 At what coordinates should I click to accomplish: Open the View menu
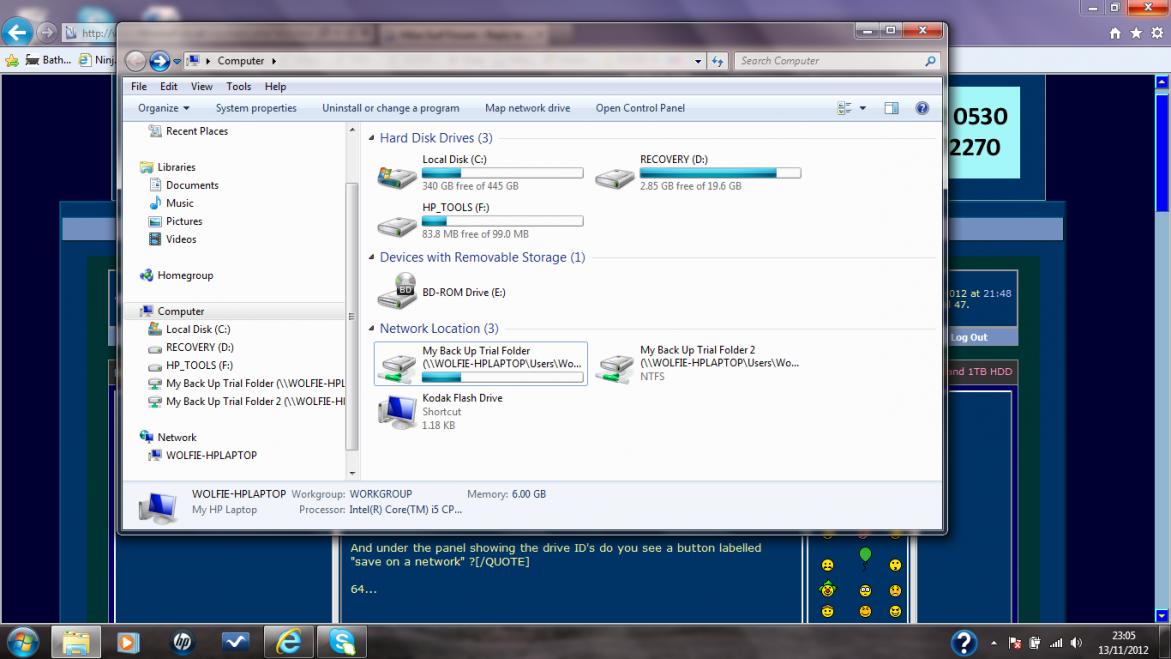click(x=201, y=87)
